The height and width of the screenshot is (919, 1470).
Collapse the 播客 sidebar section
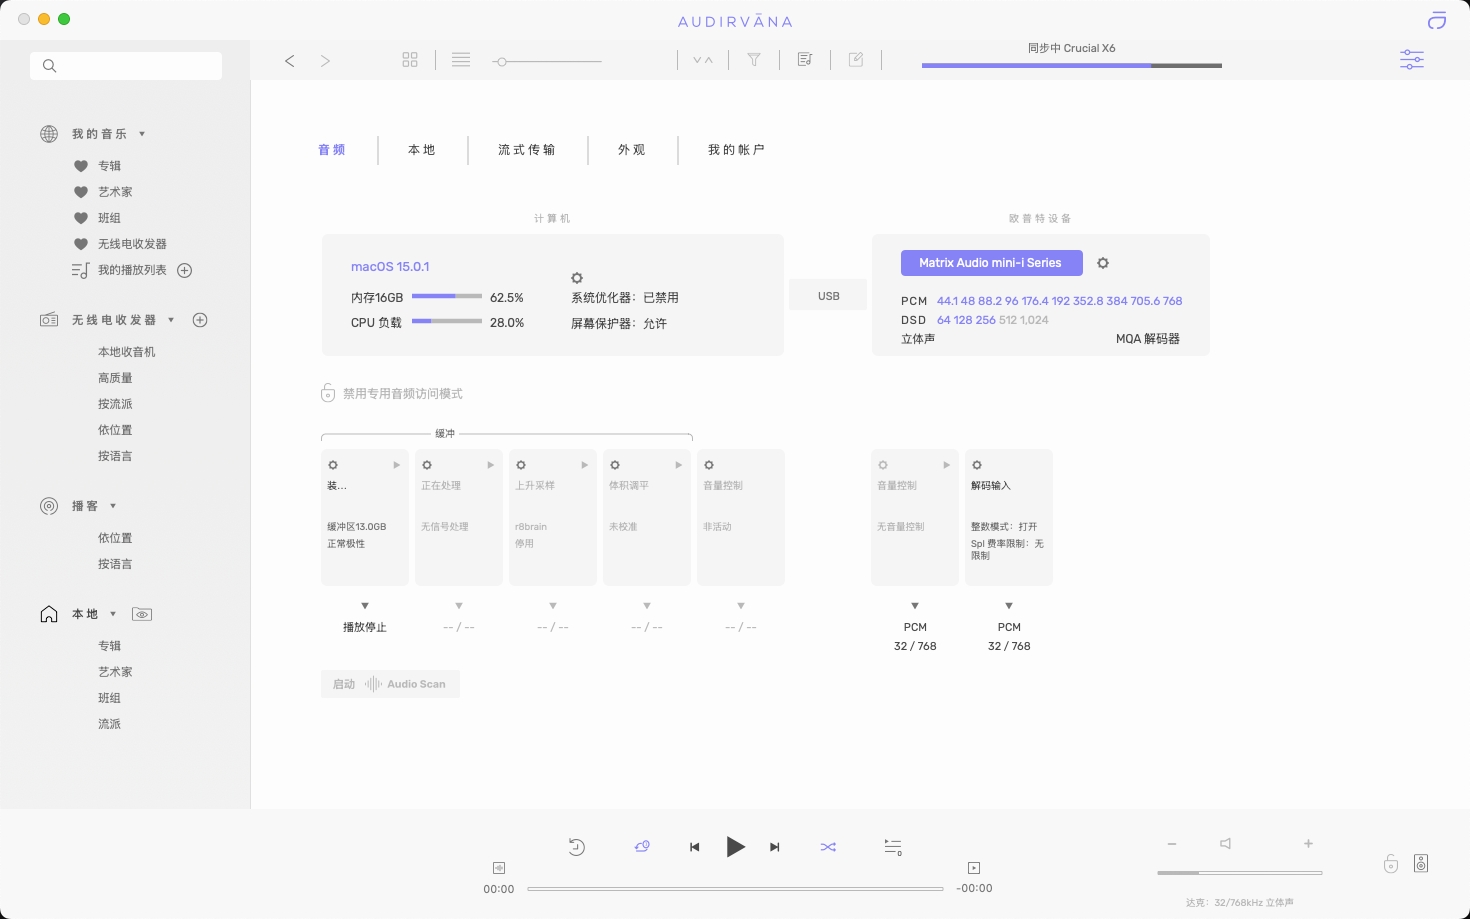(113, 506)
